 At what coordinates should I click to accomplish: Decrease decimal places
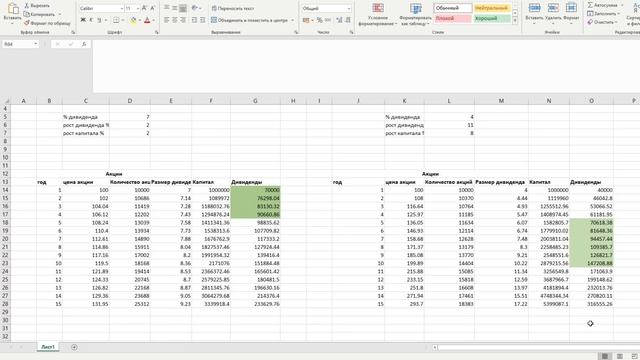coord(348,20)
